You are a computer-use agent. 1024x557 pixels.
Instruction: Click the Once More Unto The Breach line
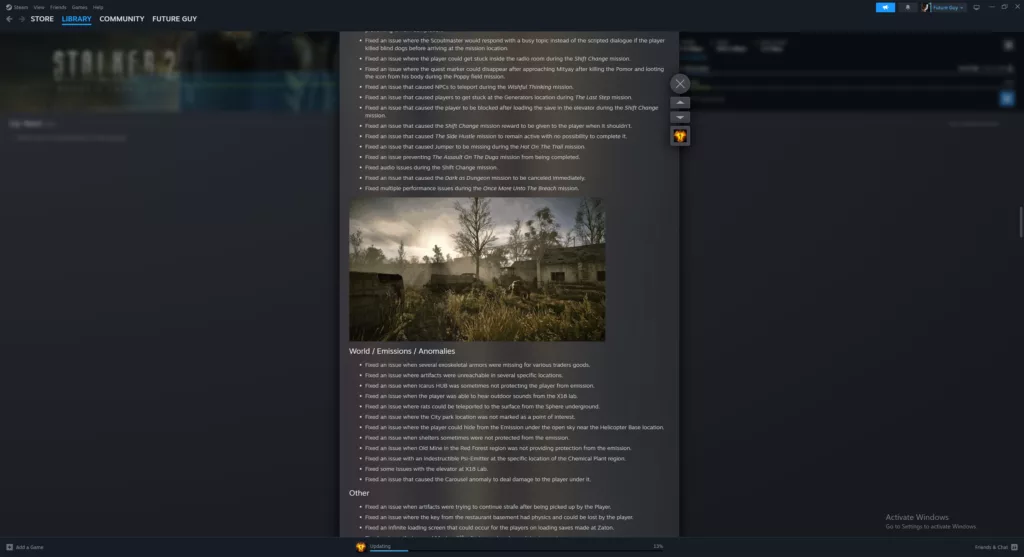click(472, 188)
